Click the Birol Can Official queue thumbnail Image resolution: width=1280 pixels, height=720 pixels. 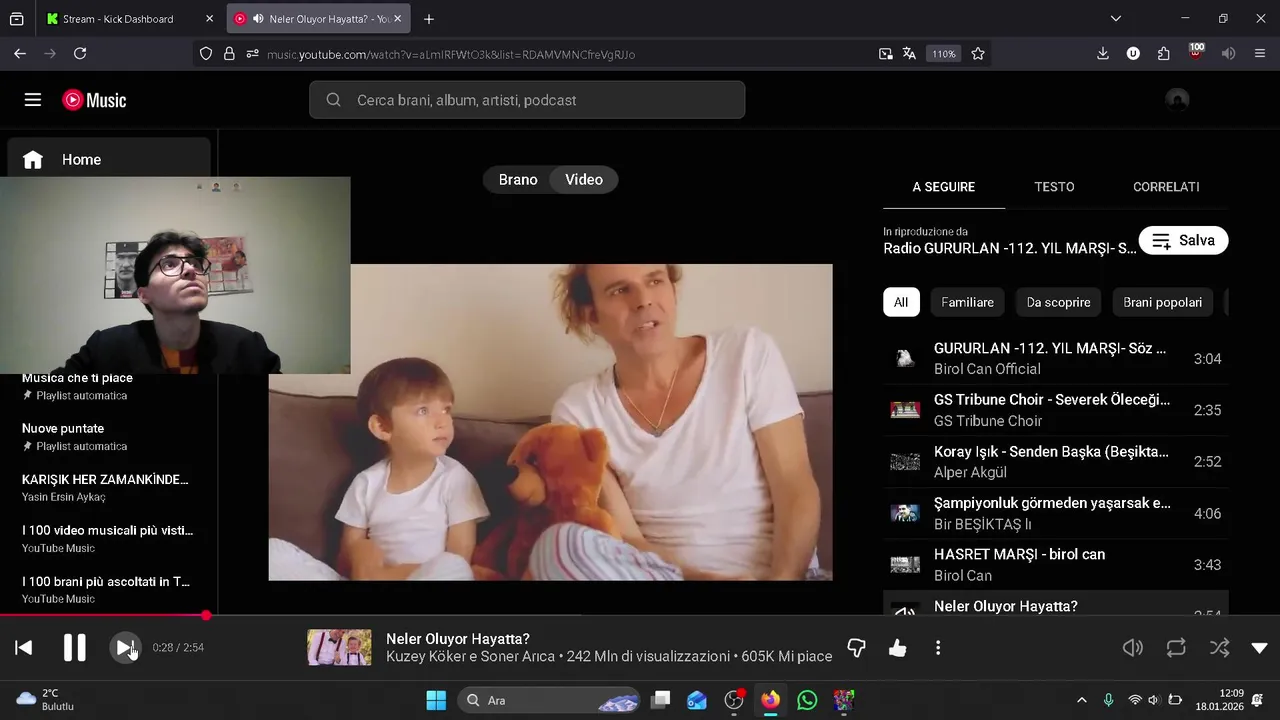tap(905, 359)
